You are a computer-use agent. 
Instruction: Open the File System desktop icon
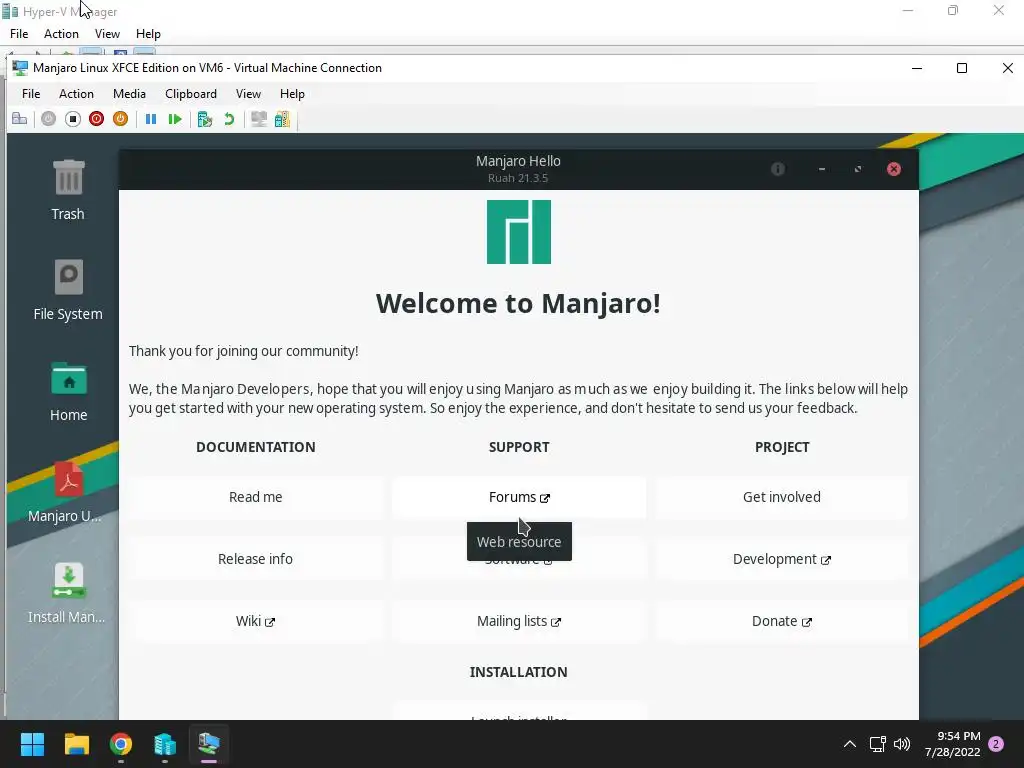pyautogui.click(x=68, y=290)
